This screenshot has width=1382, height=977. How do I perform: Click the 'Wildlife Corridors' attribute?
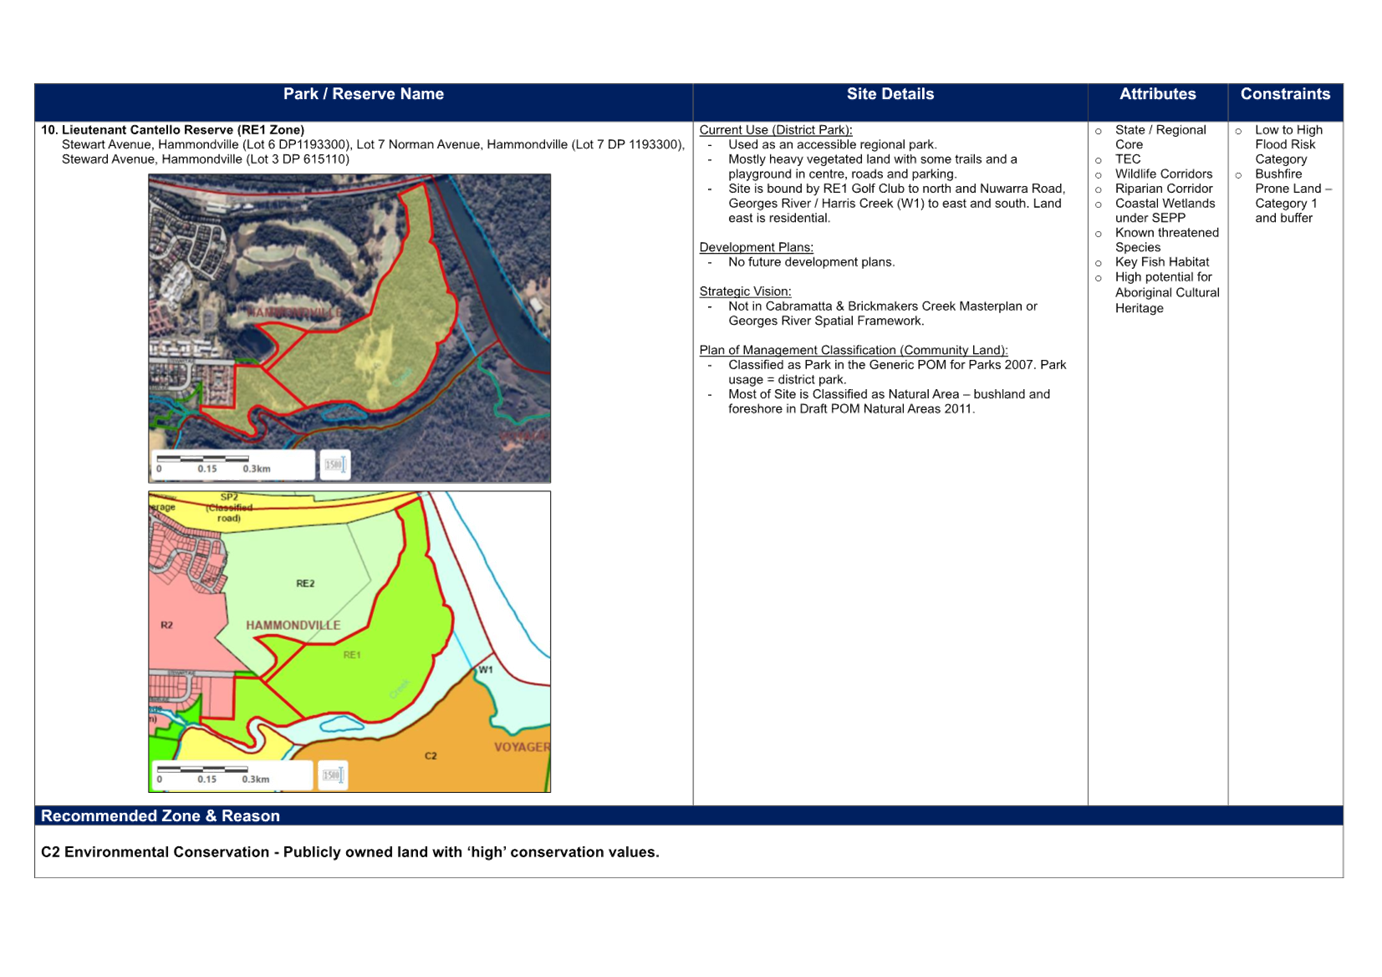pos(1163,174)
